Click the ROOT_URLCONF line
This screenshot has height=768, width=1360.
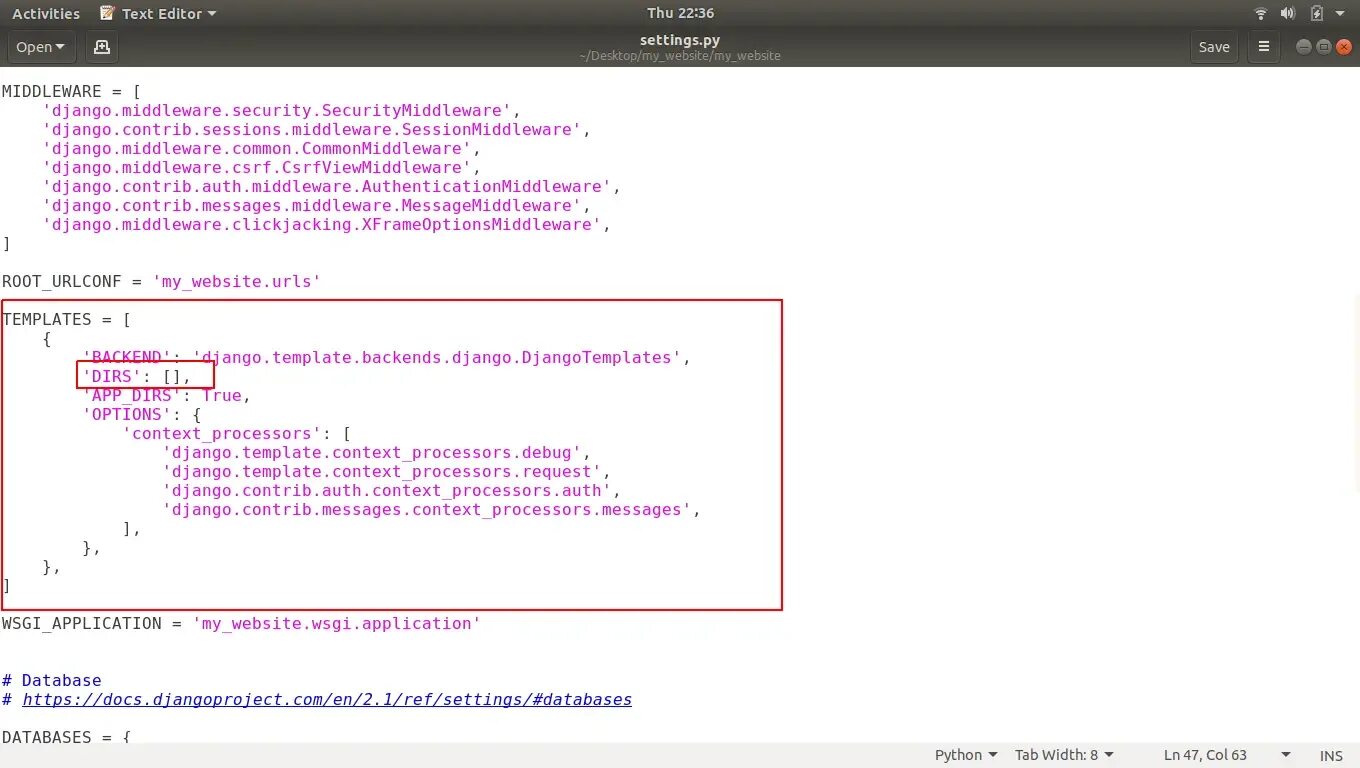tap(161, 281)
